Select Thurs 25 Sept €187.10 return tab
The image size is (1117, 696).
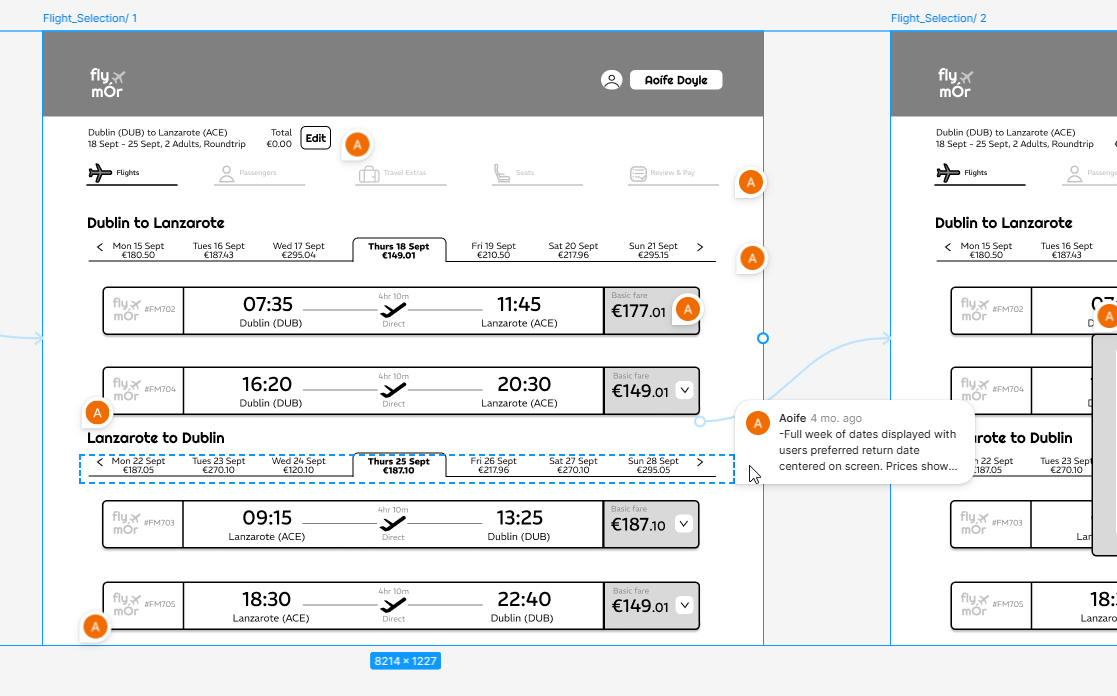[399, 465]
